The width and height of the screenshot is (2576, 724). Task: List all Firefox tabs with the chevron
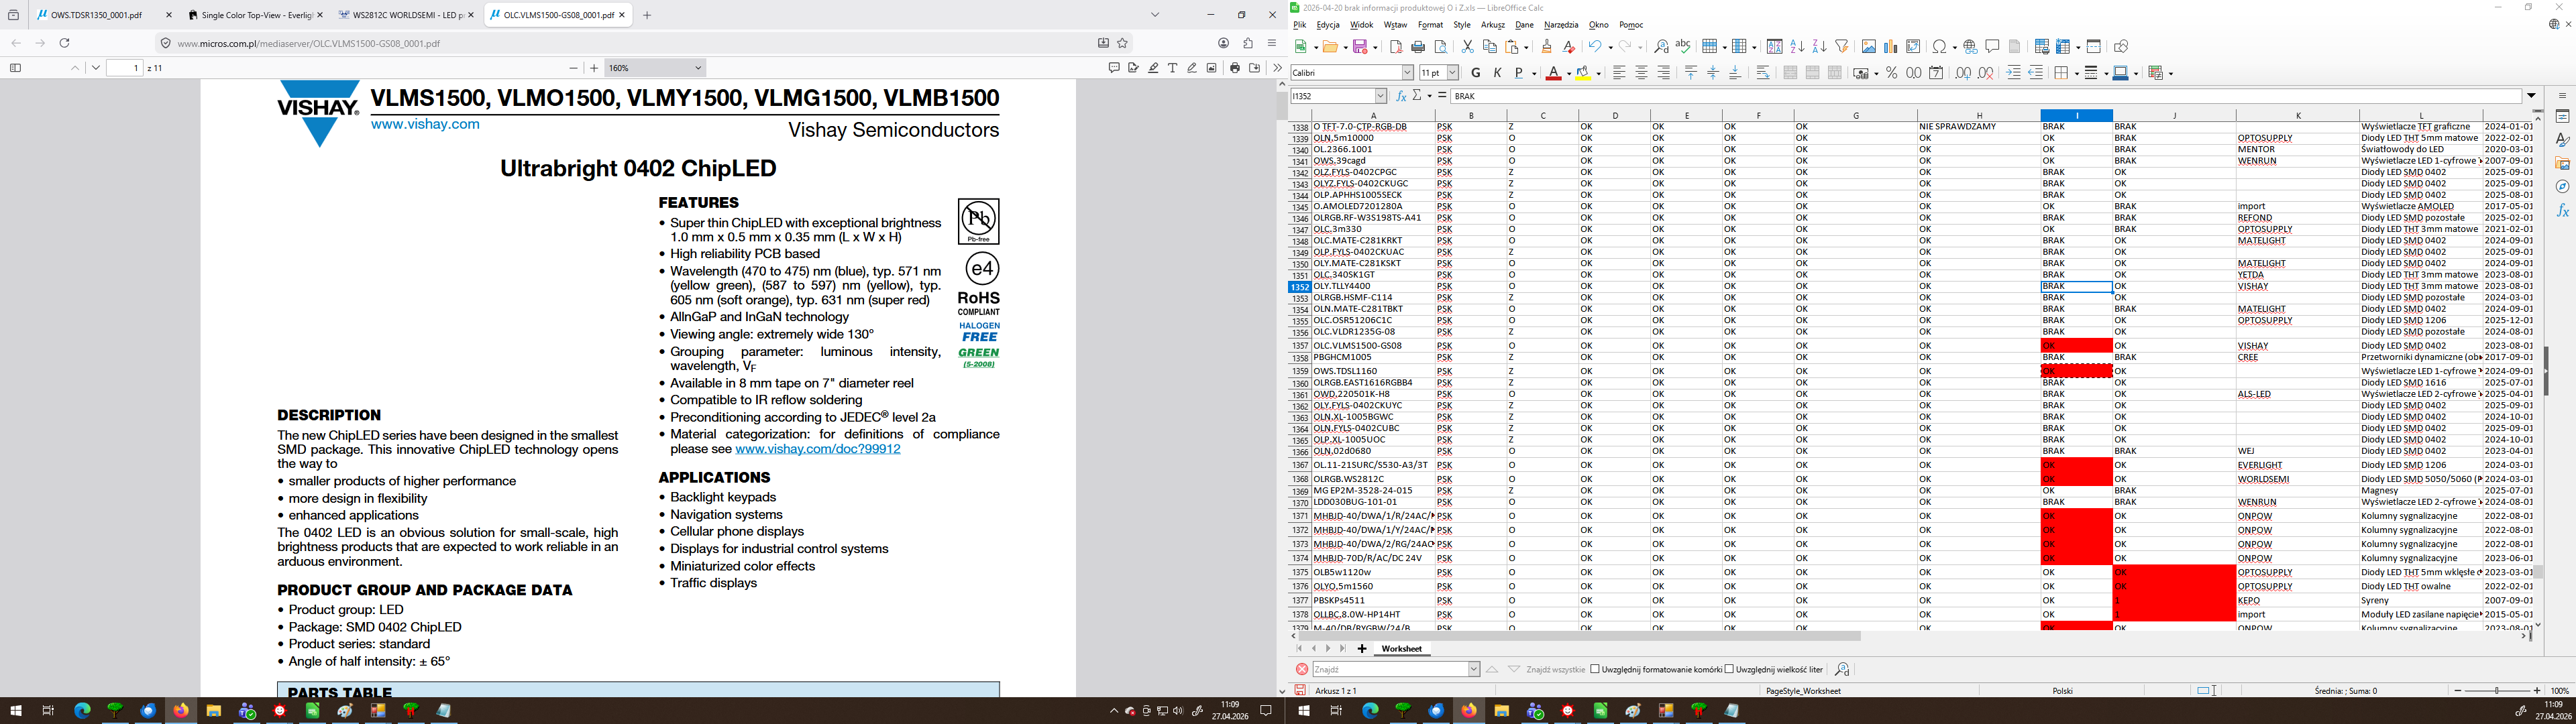tap(1155, 15)
